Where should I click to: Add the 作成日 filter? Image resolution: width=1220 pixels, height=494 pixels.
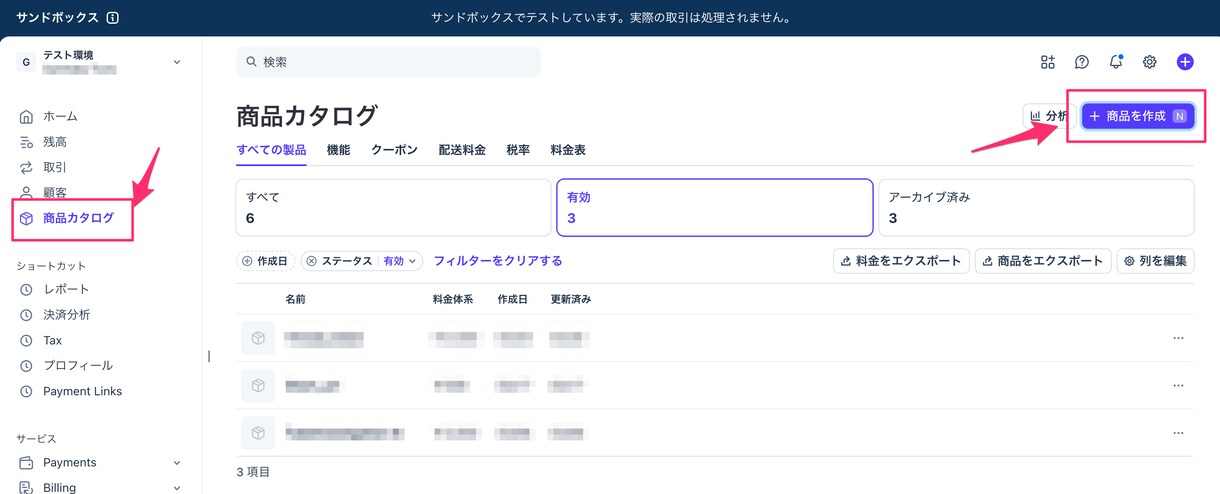265,261
